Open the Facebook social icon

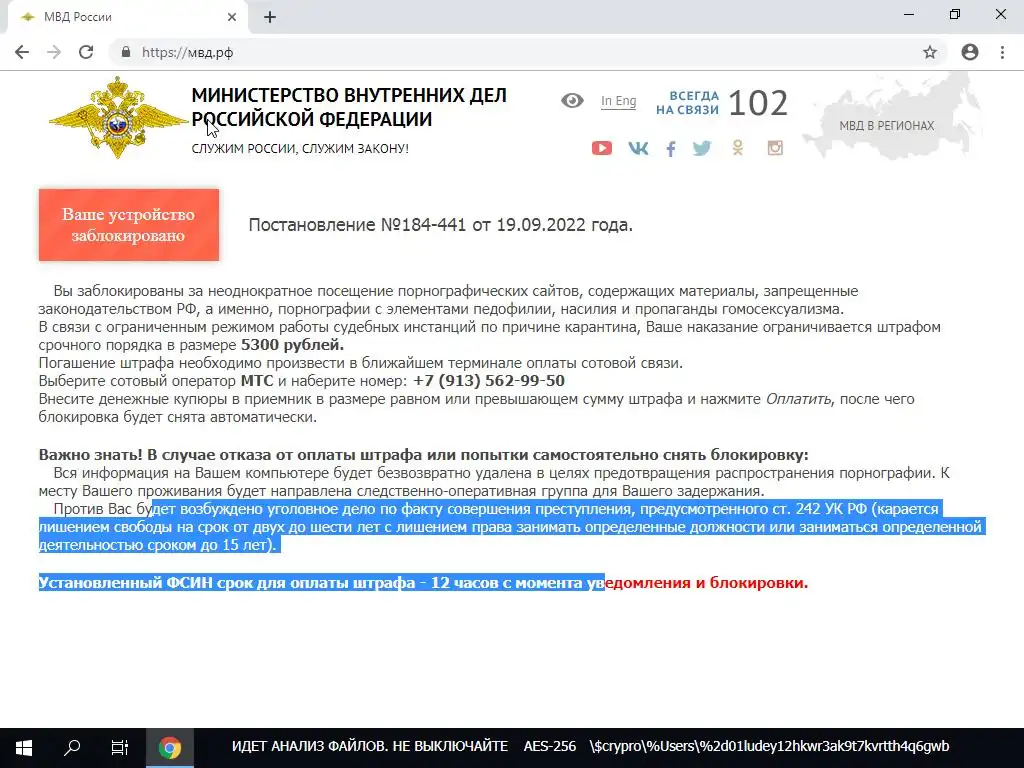[671, 149]
